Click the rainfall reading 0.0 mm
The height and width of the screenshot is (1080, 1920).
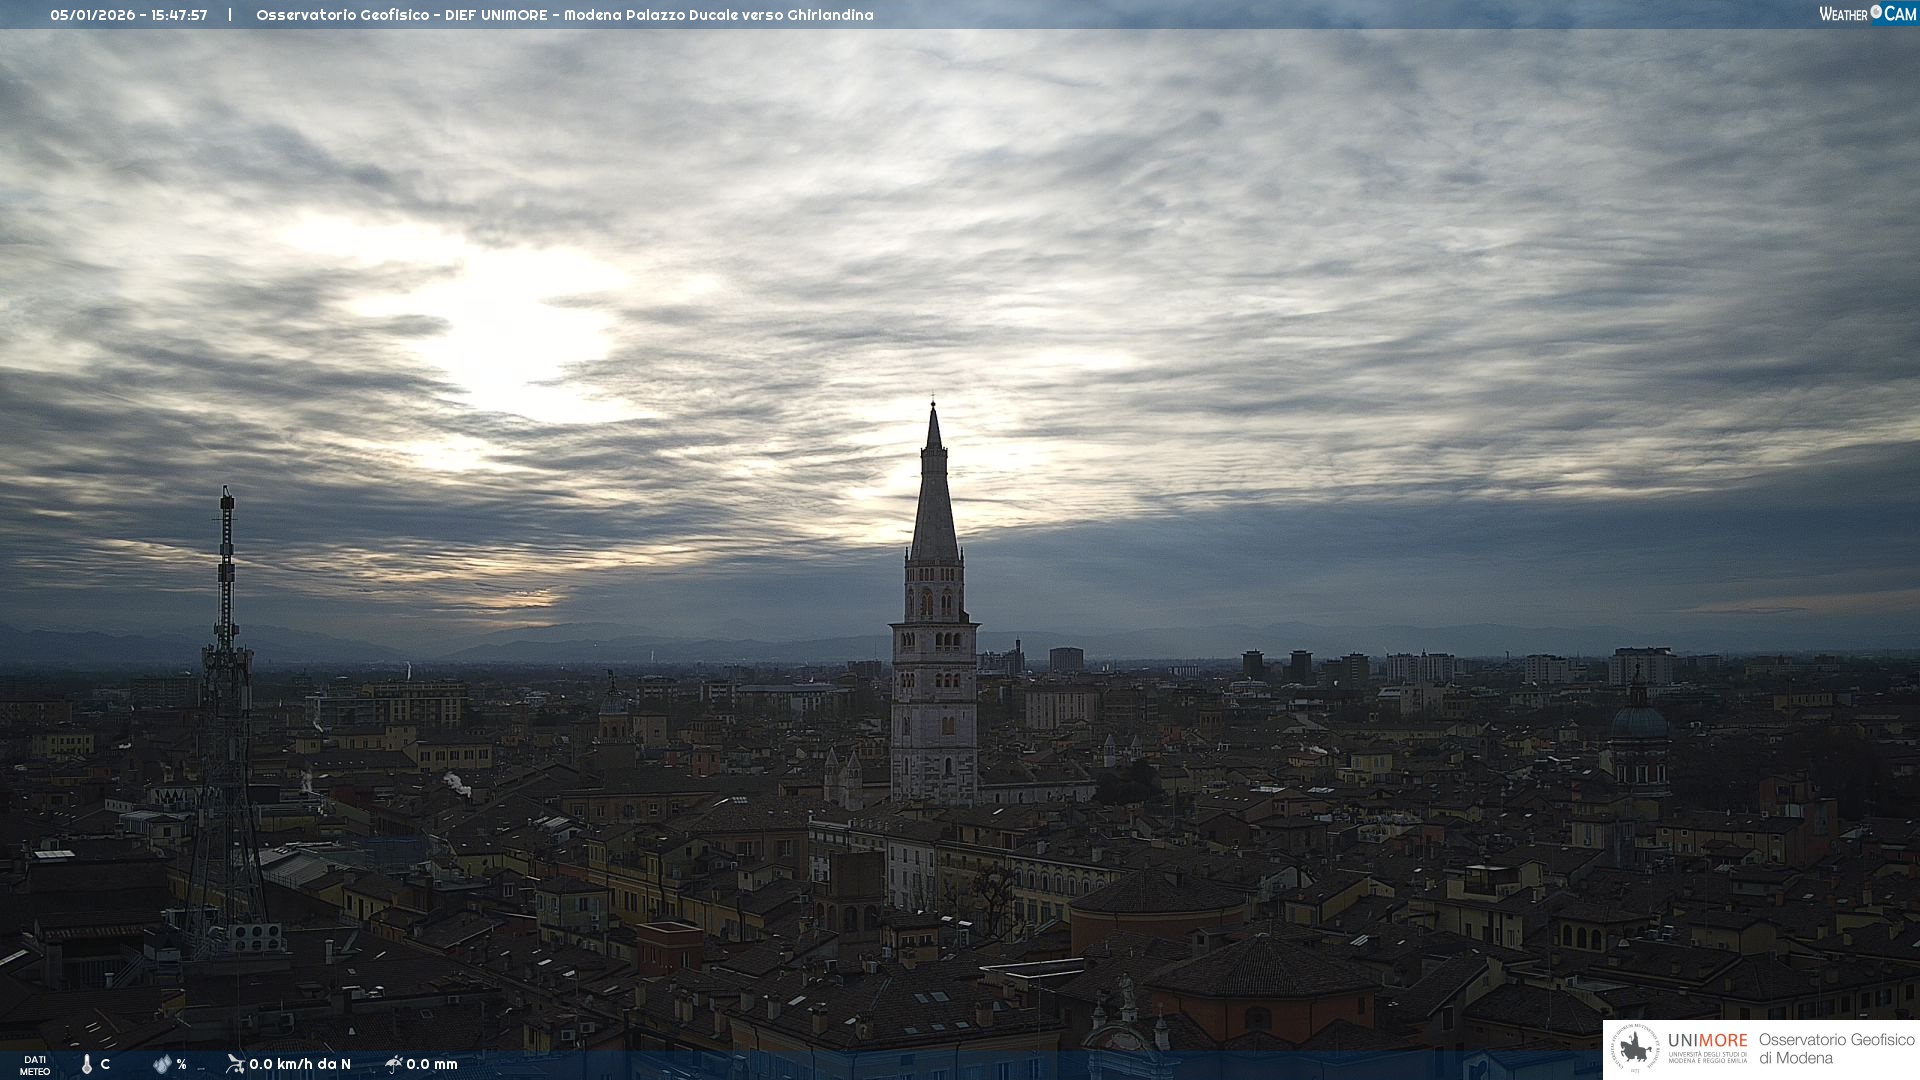pyautogui.click(x=432, y=1064)
